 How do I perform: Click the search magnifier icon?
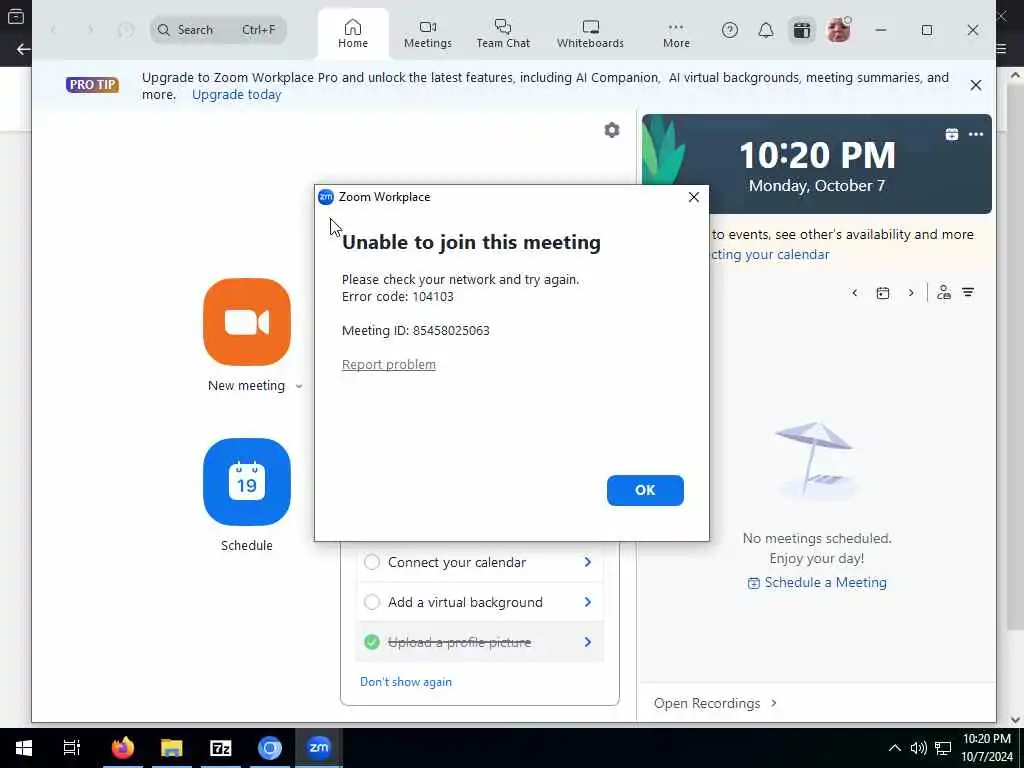164,30
